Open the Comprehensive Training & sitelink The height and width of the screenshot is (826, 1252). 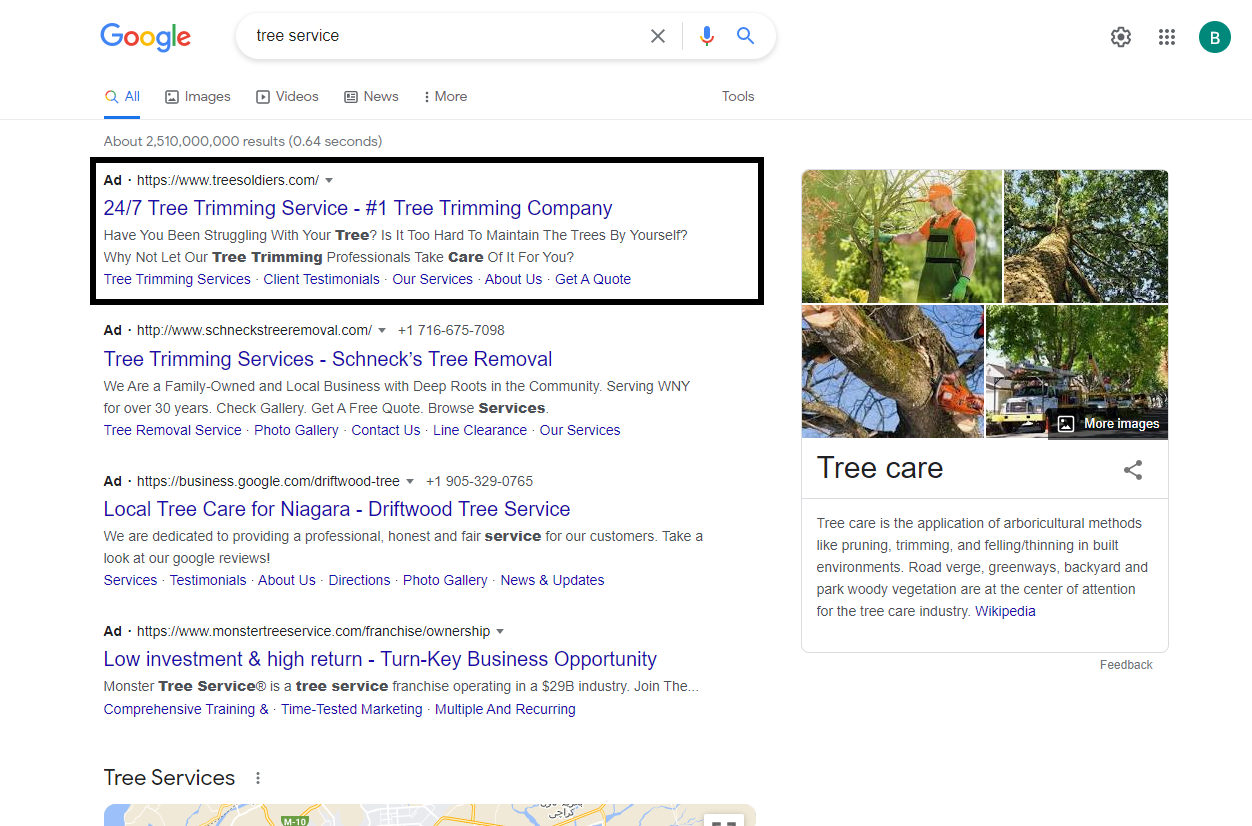(186, 709)
